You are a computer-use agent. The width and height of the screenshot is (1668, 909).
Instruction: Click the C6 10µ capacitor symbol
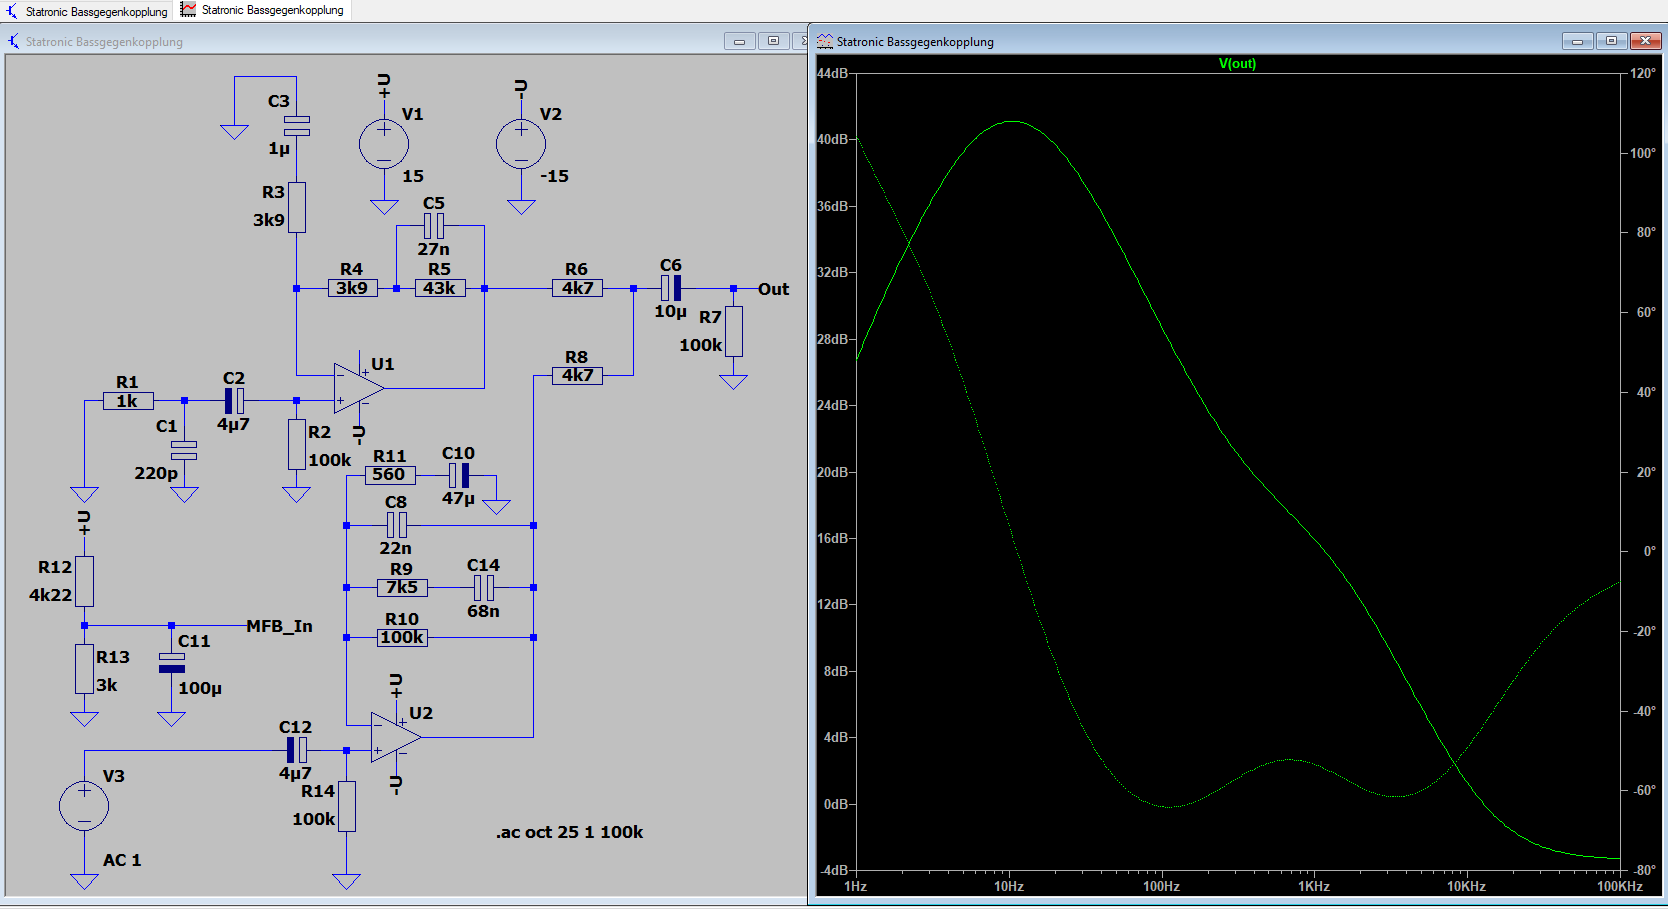671,288
